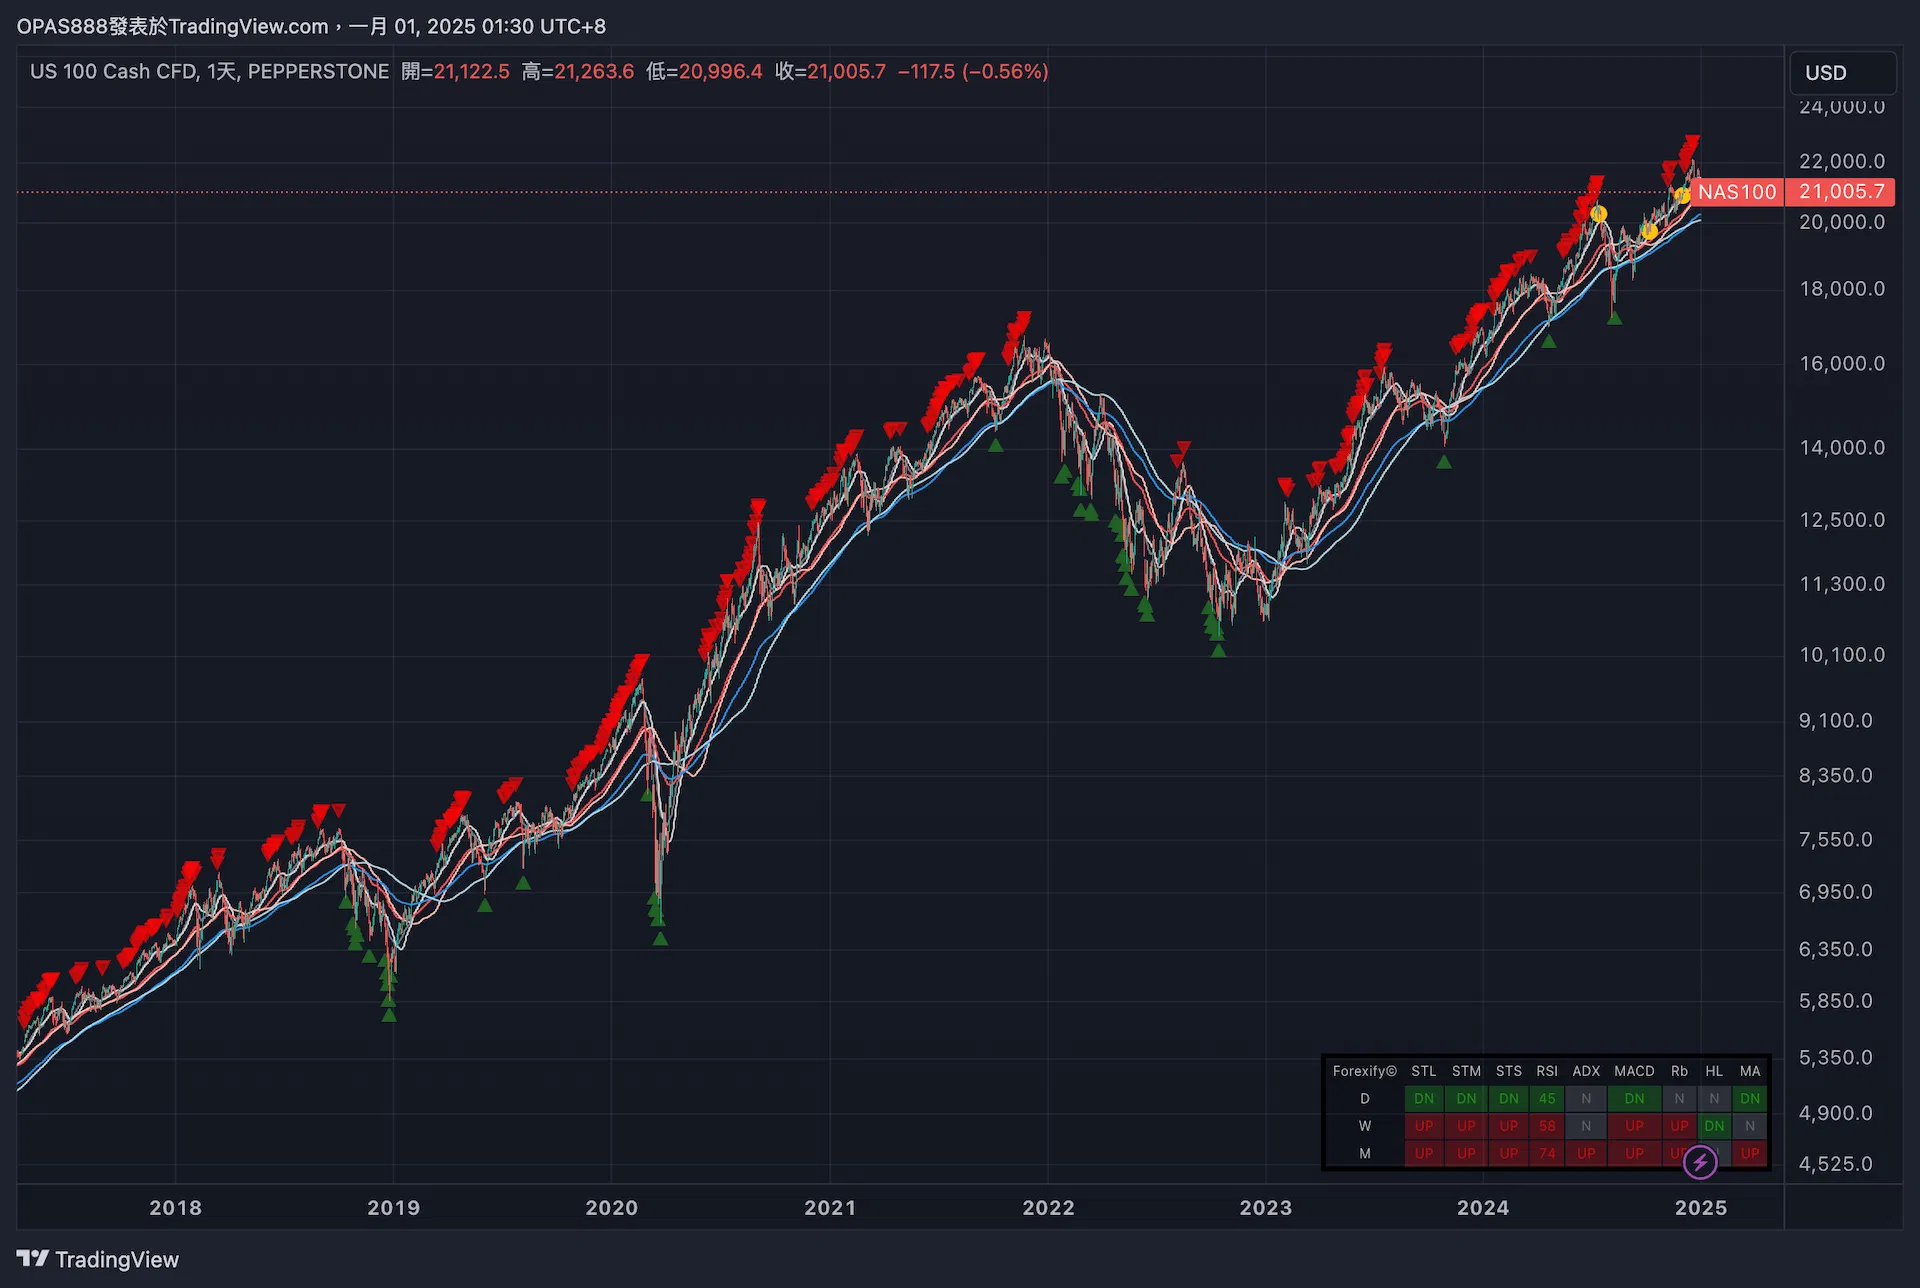Click the 9,100.0 price axis label
1920x1288 pixels.
pos(1836,721)
